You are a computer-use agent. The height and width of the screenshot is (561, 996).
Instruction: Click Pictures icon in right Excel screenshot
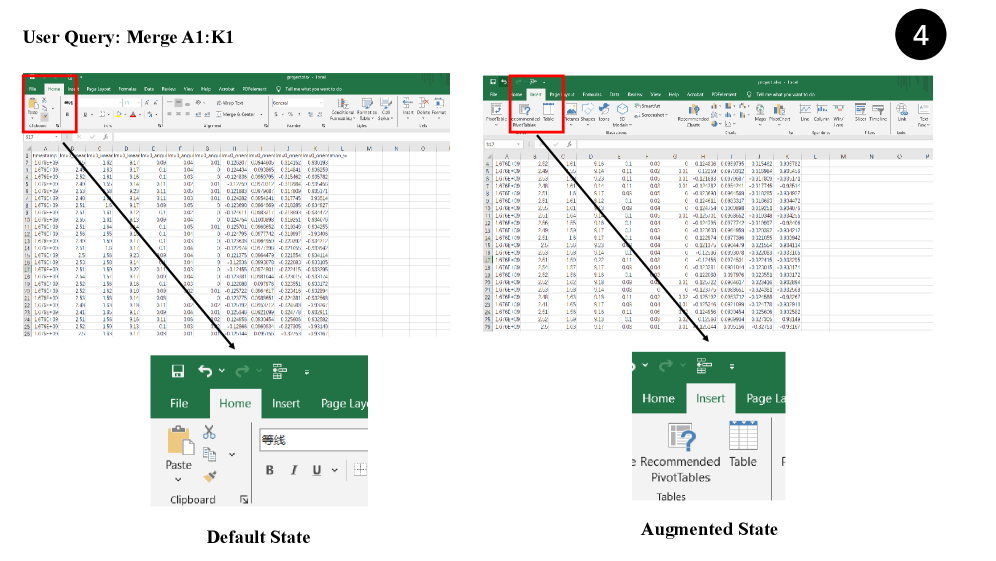pyautogui.click(x=572, y=114)
